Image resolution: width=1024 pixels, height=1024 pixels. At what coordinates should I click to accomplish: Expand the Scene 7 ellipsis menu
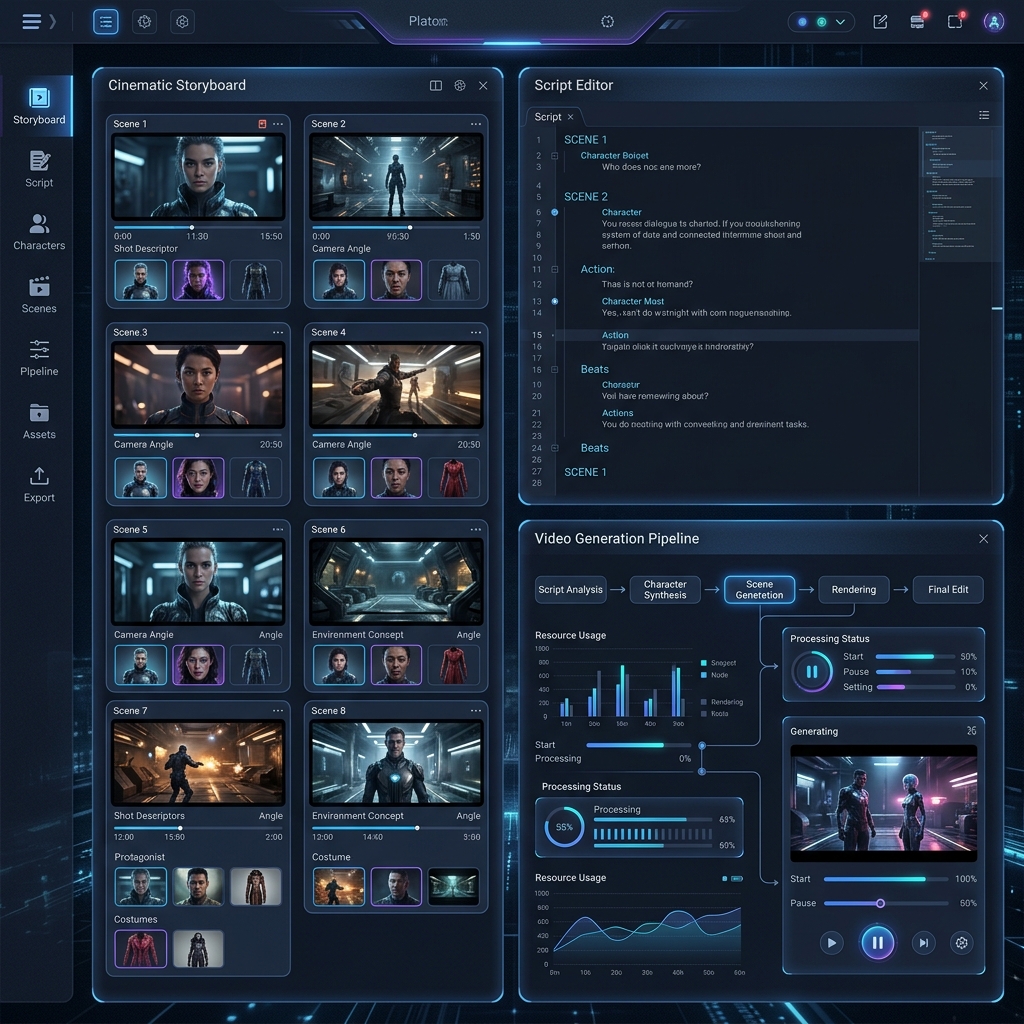pyautogui.click(x=278, y=711)
